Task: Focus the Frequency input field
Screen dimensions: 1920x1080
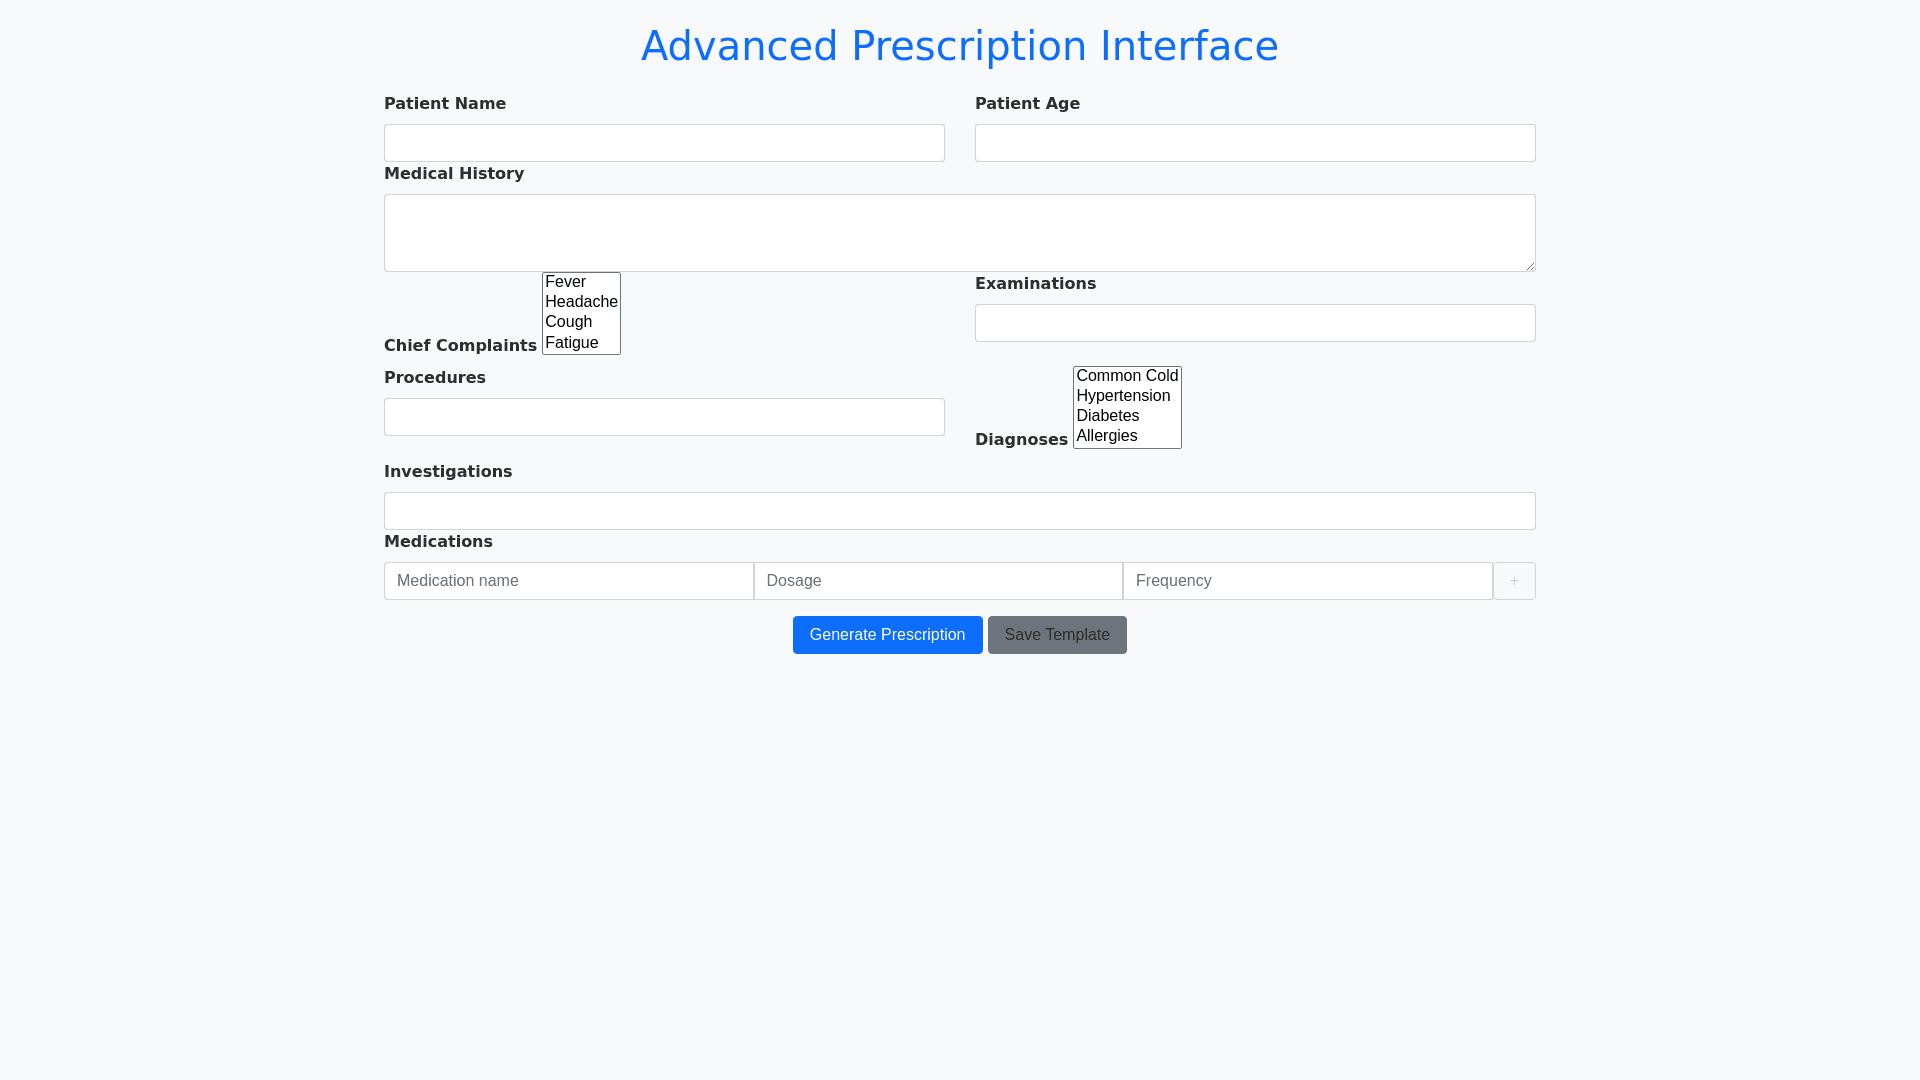Action: pos(1307,581)
